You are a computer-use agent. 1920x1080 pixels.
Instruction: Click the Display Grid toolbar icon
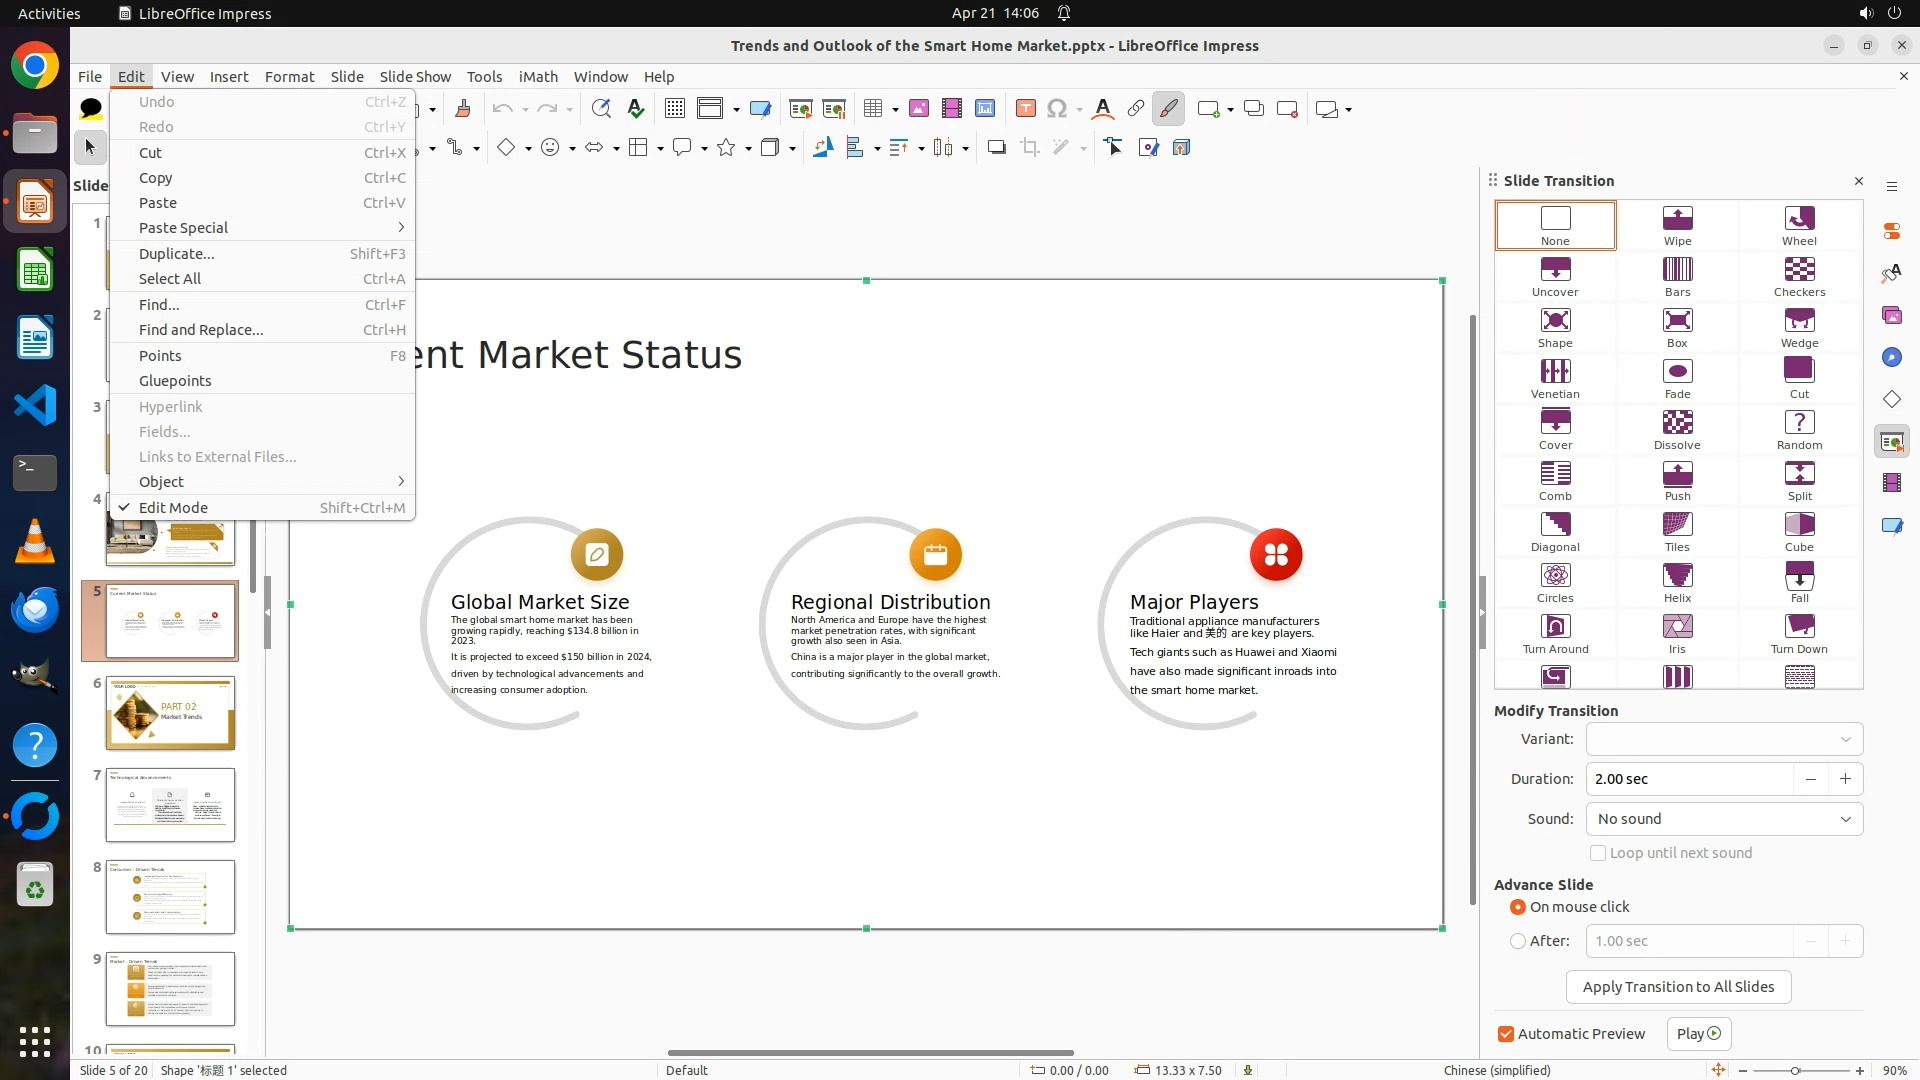(x=675, y=109)
